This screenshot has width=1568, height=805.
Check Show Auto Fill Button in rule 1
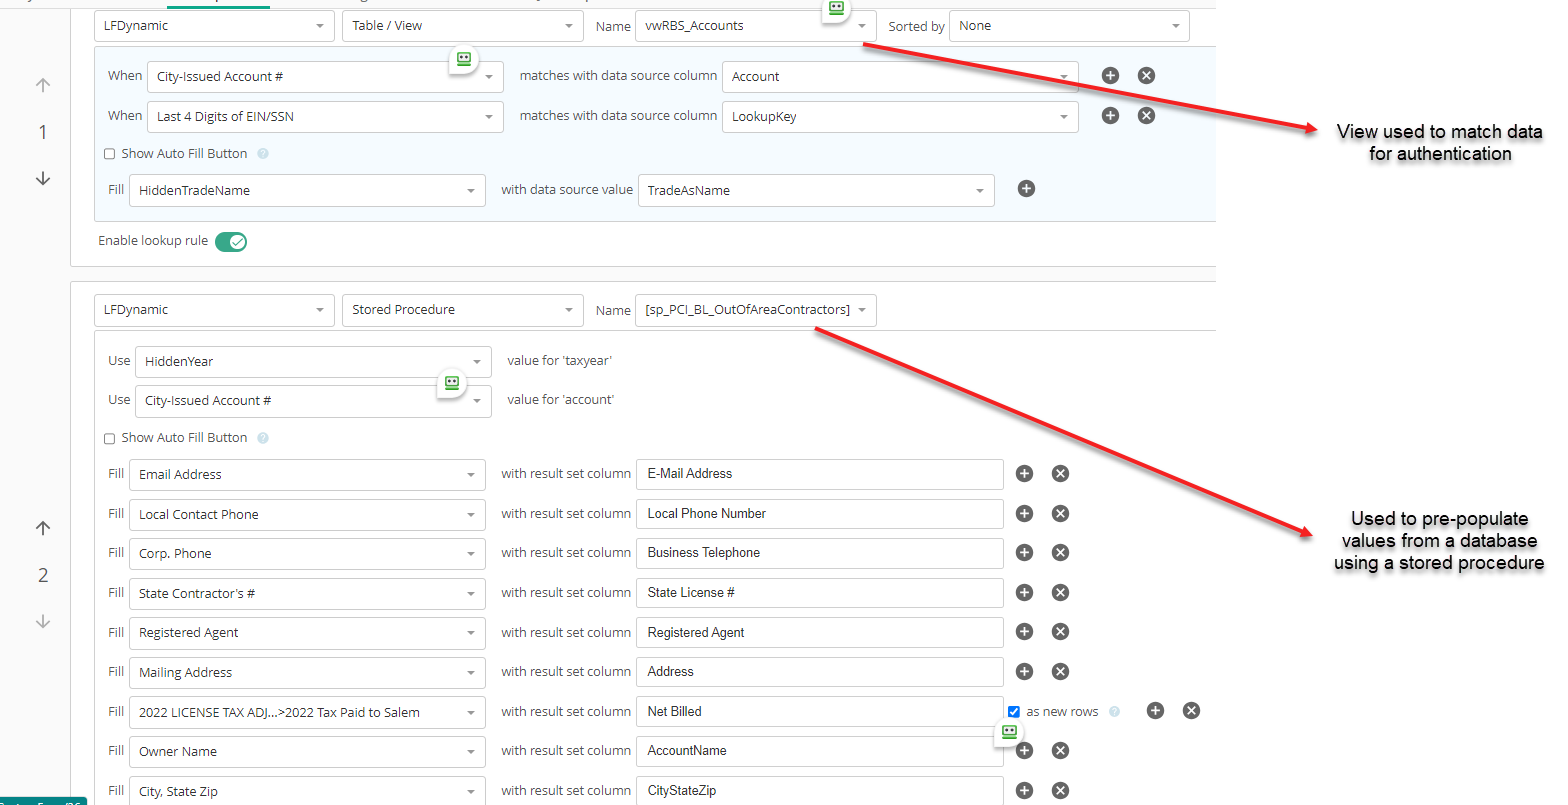point(110,154)
